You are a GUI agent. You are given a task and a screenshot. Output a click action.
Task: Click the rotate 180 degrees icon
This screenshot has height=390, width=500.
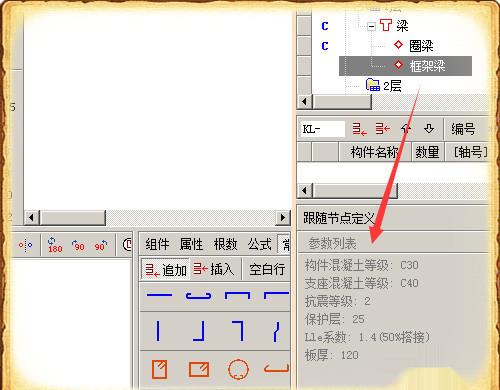pyautogui.click(x=54, y=245)
